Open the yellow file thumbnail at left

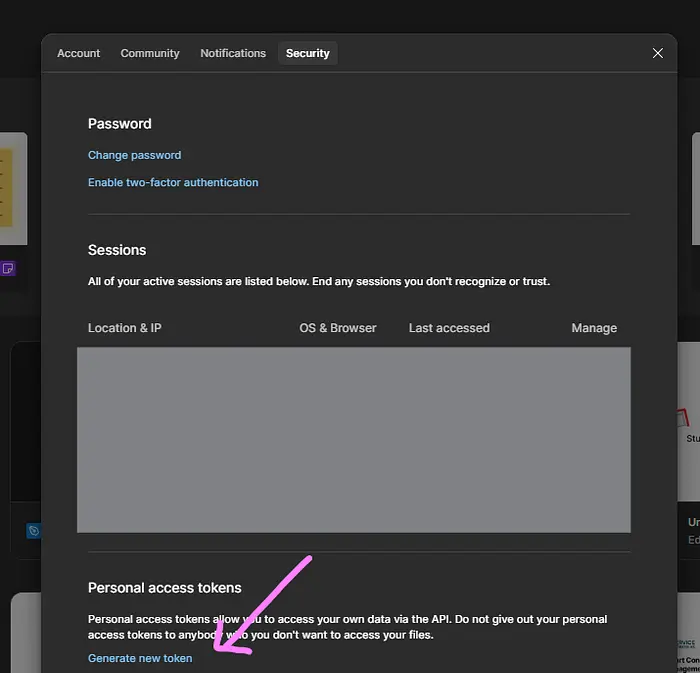coord(12,188)
